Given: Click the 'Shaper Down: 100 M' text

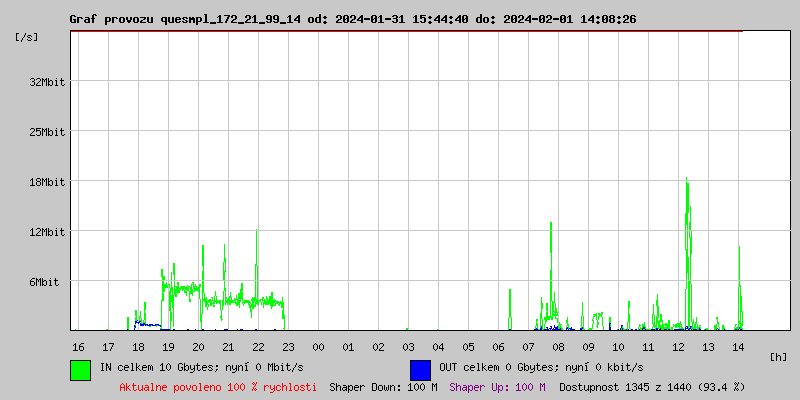Looking at the screenshot, I should [383, 387].
